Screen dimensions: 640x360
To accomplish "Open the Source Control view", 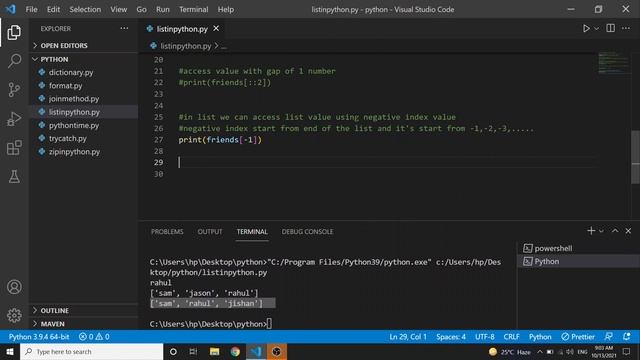I will click(14, 89).
